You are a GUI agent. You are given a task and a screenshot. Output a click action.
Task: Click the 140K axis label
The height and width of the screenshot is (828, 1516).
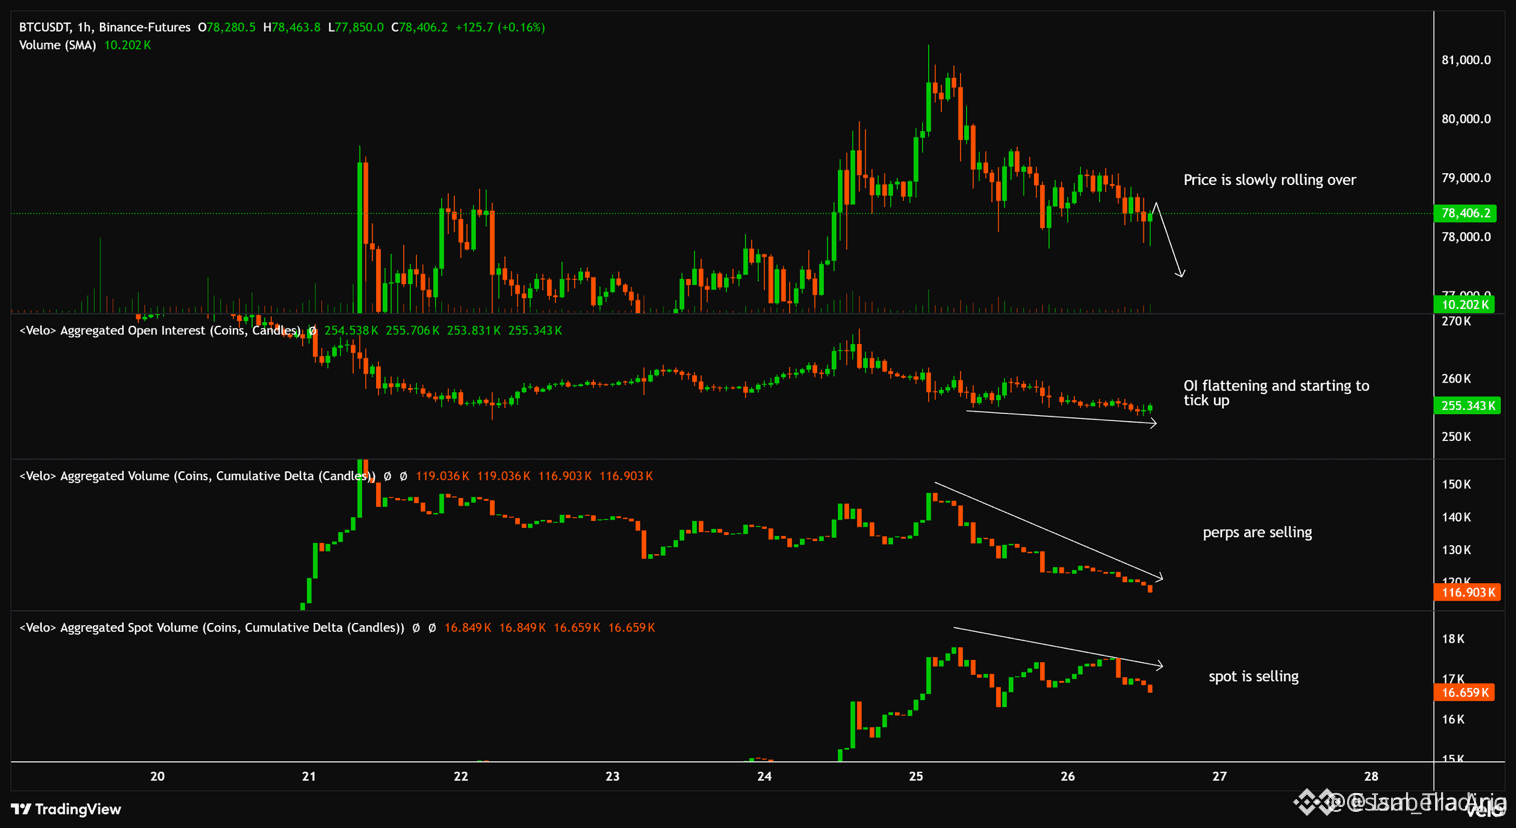point(1456,518)
